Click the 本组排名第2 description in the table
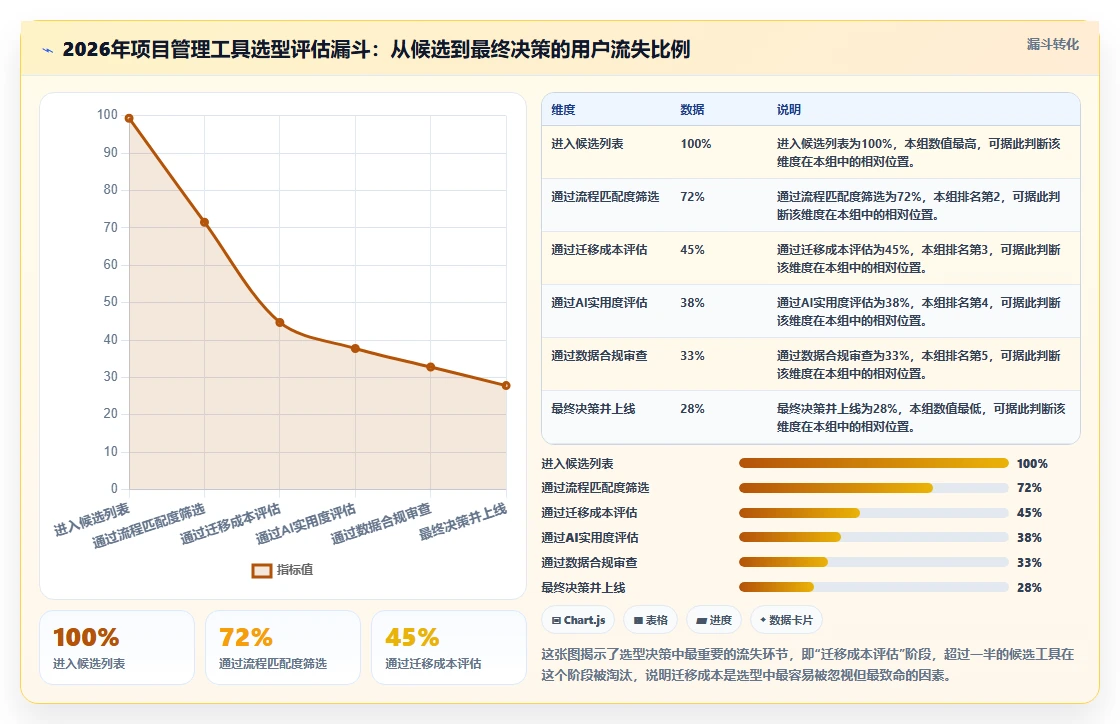The width and height of the screenshot is (1120, 724). [x=919, y=206]
